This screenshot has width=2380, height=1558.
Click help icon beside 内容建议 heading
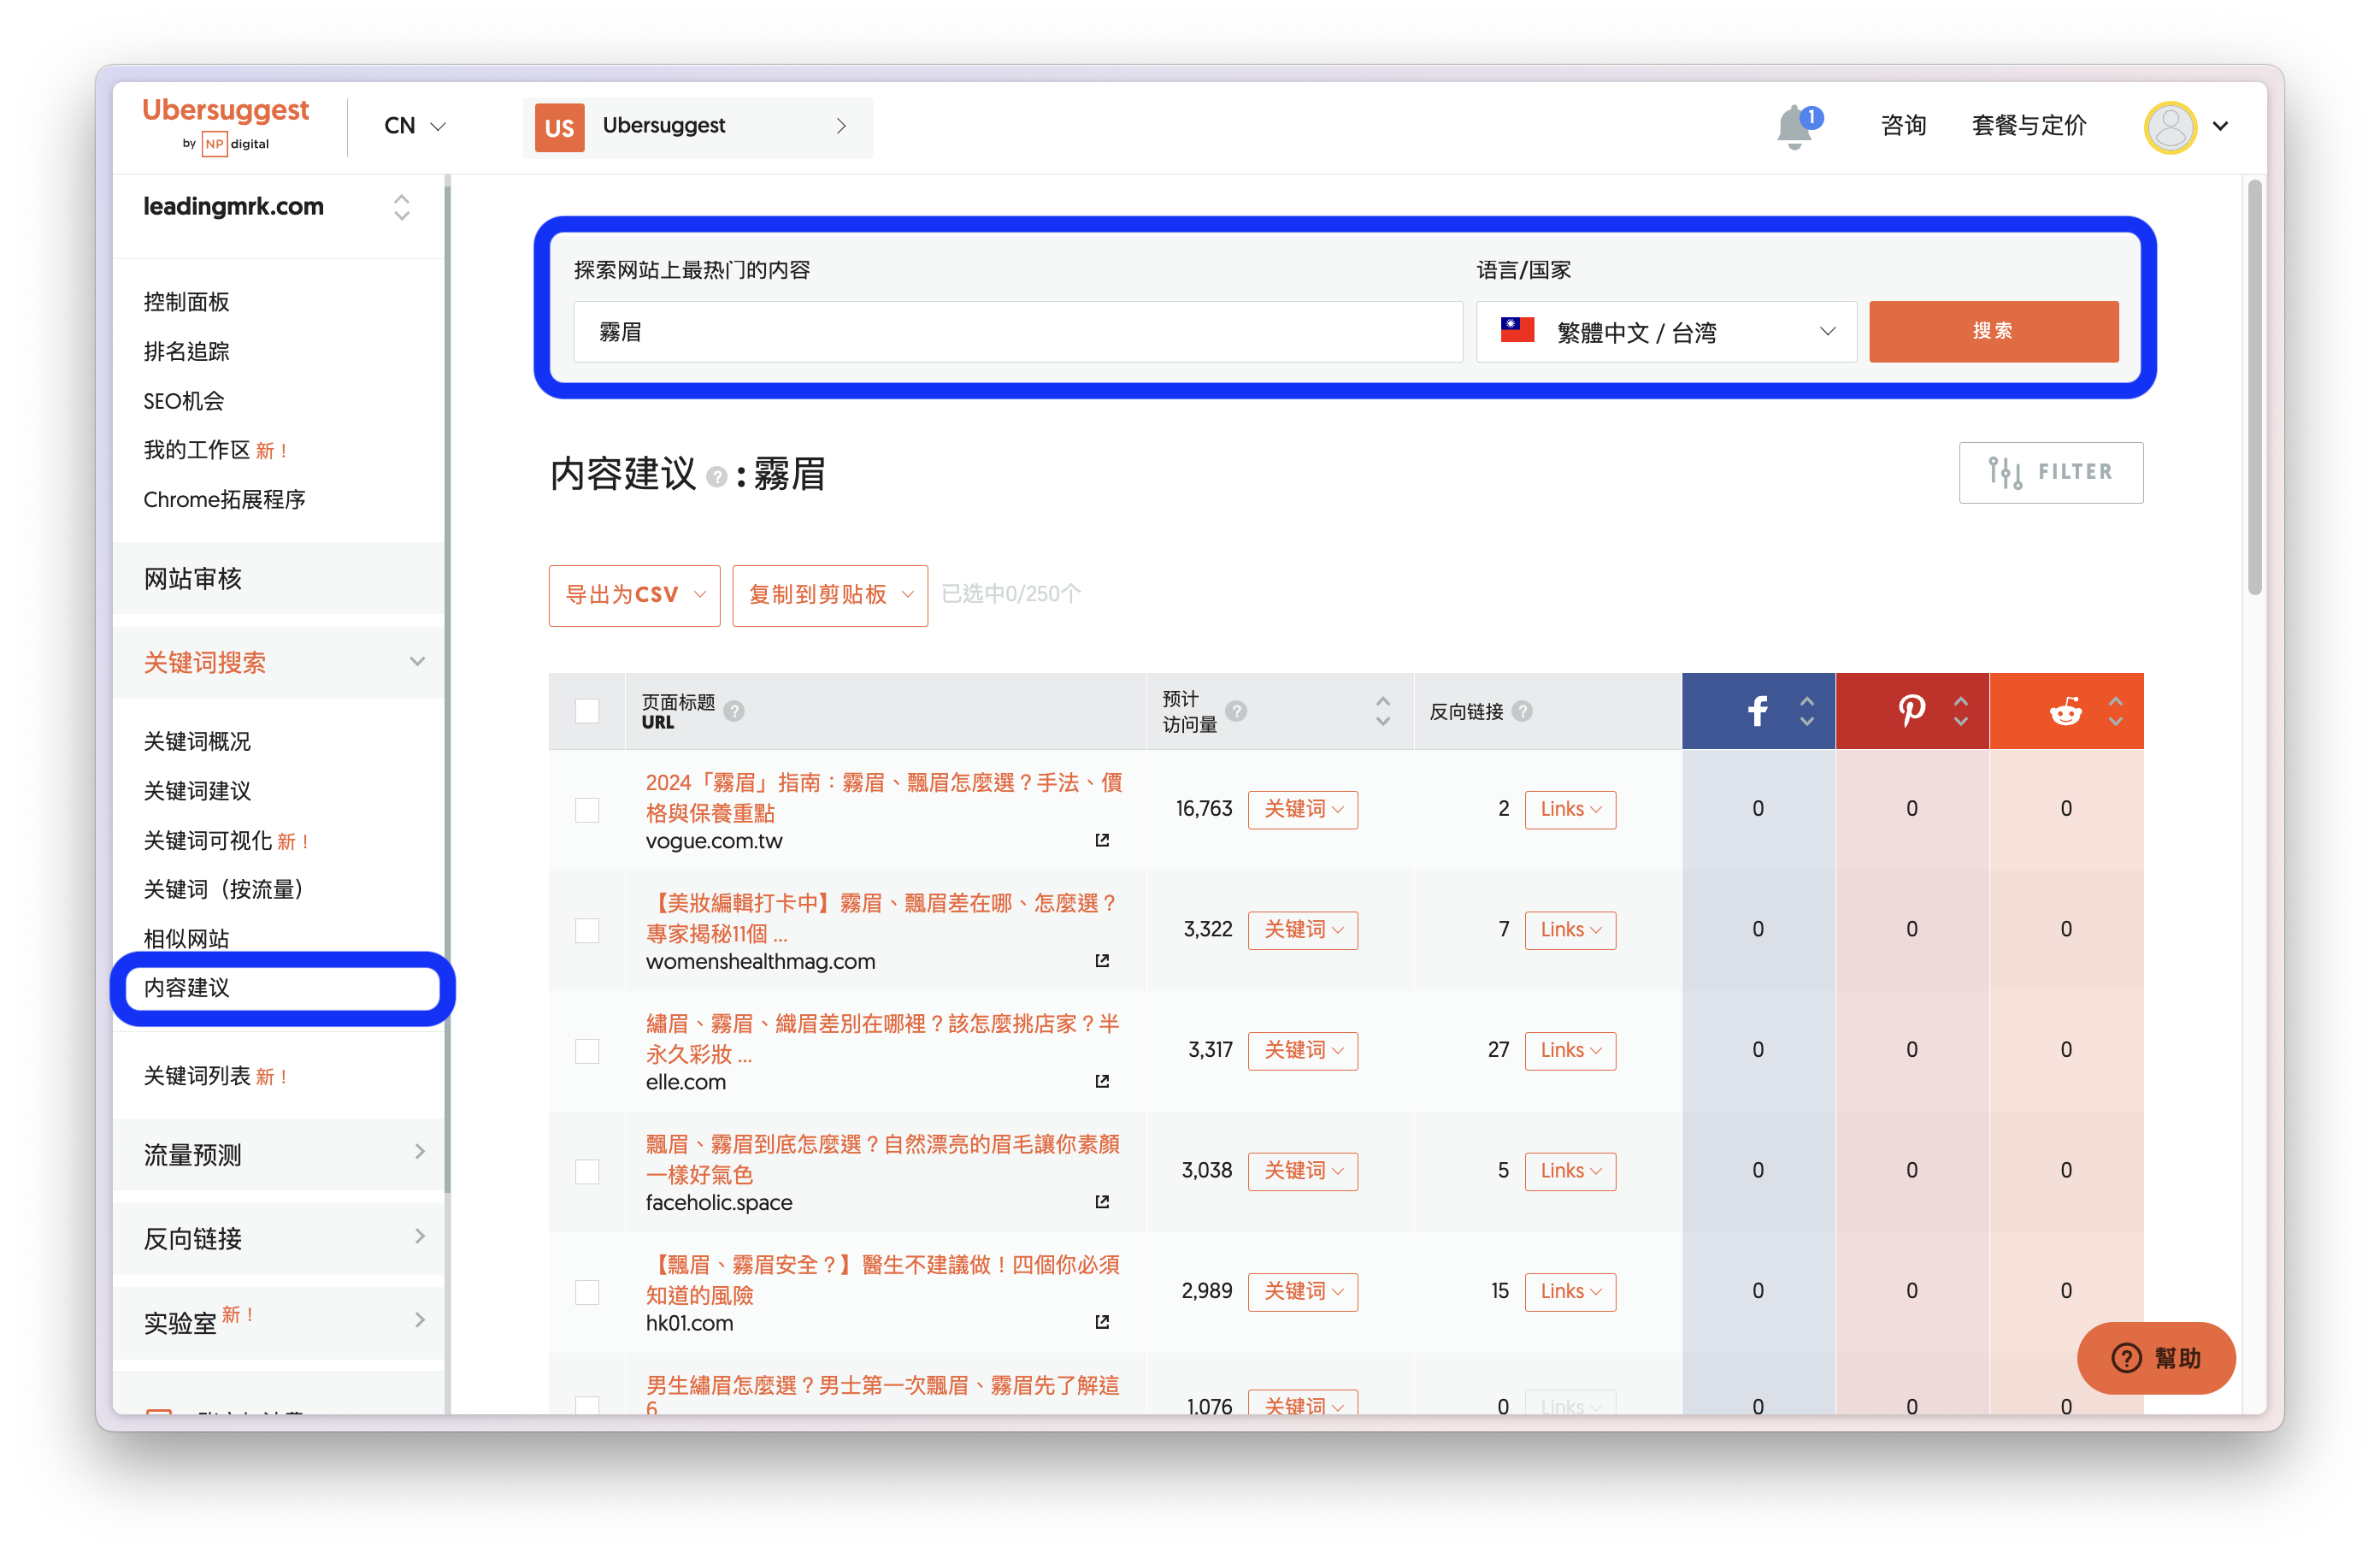tap(716, 477)
